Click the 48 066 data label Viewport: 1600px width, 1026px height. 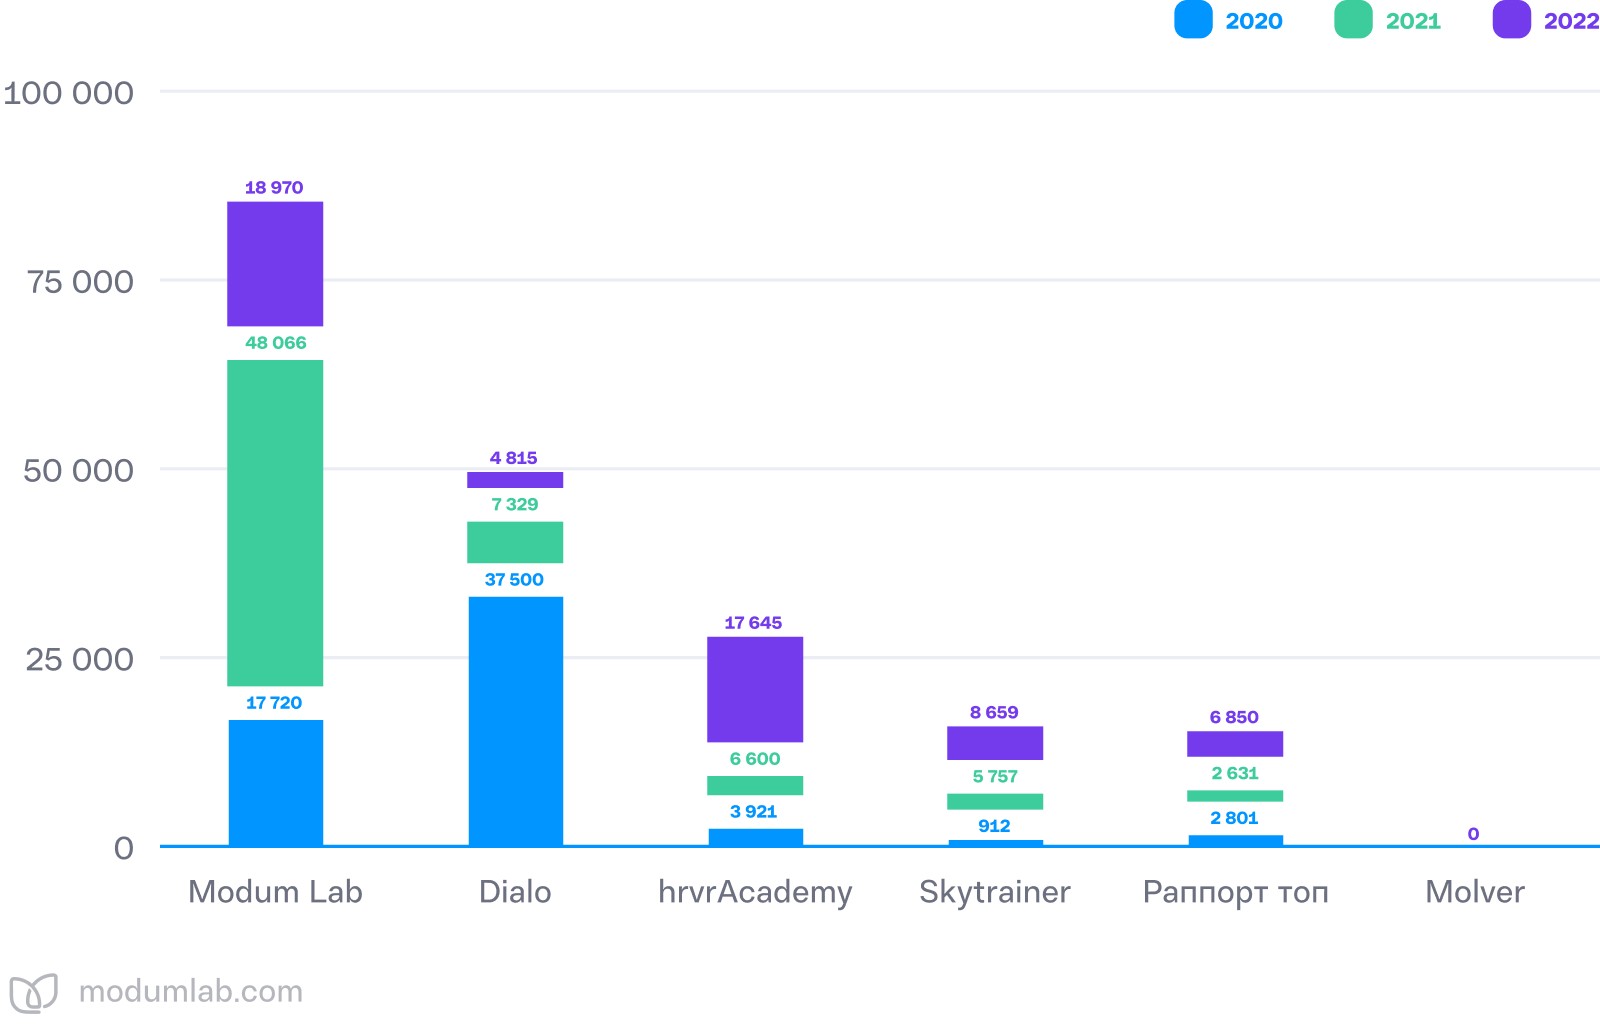click(276, 343)
